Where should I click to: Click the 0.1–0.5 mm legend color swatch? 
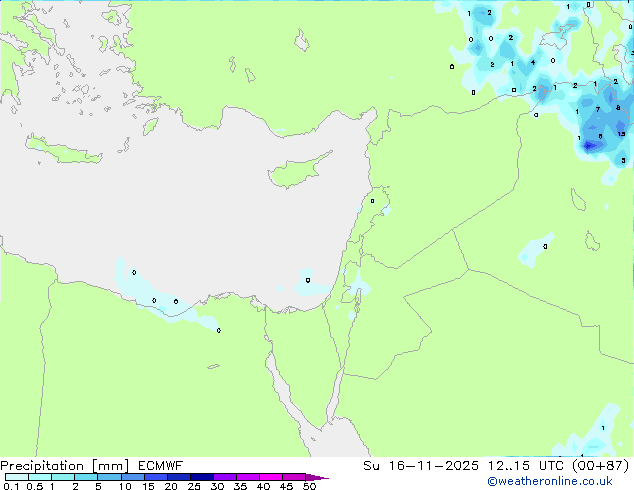click(x=17, y=477)
